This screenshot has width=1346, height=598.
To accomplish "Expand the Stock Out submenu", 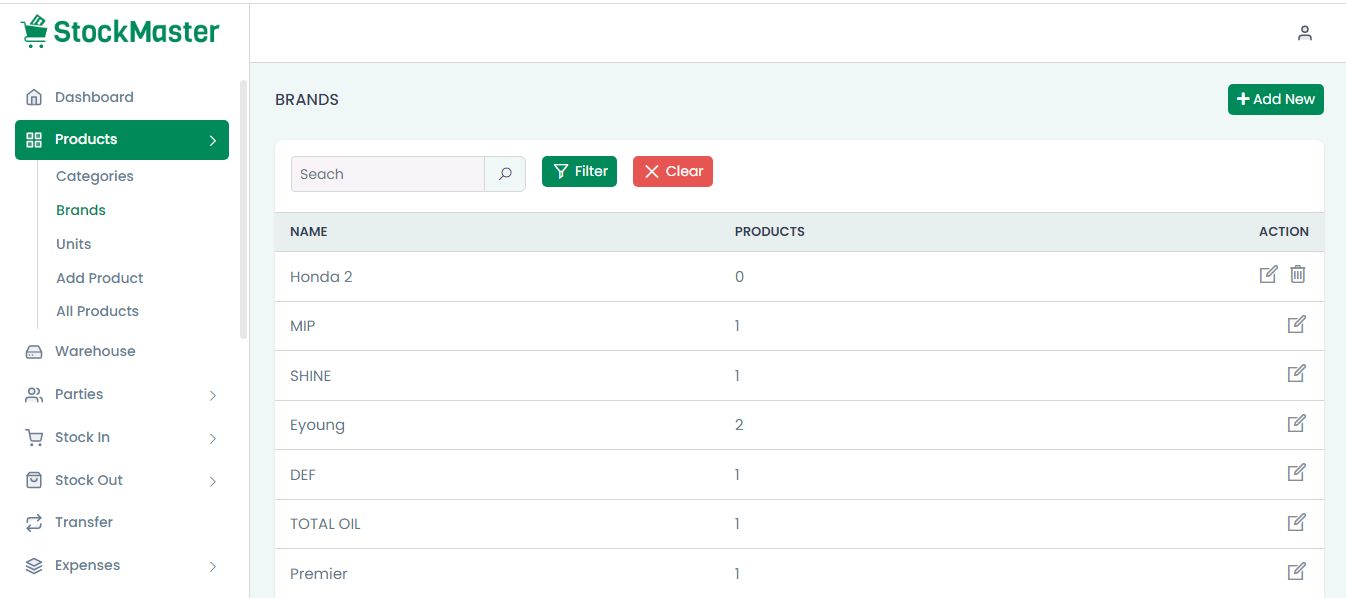I will click(212, 481).
